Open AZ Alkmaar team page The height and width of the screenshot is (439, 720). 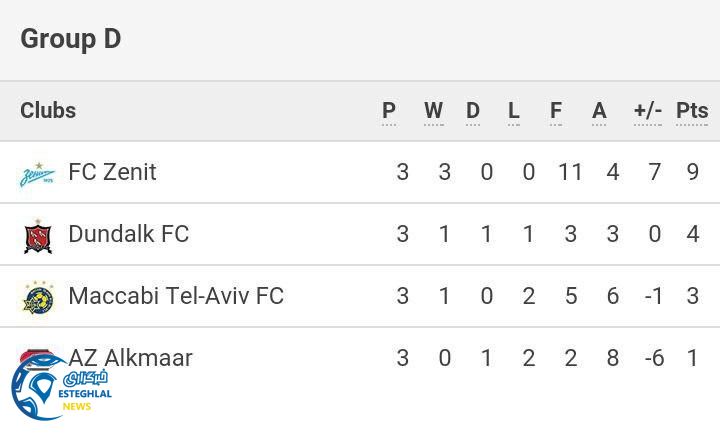tap(130, 358)
